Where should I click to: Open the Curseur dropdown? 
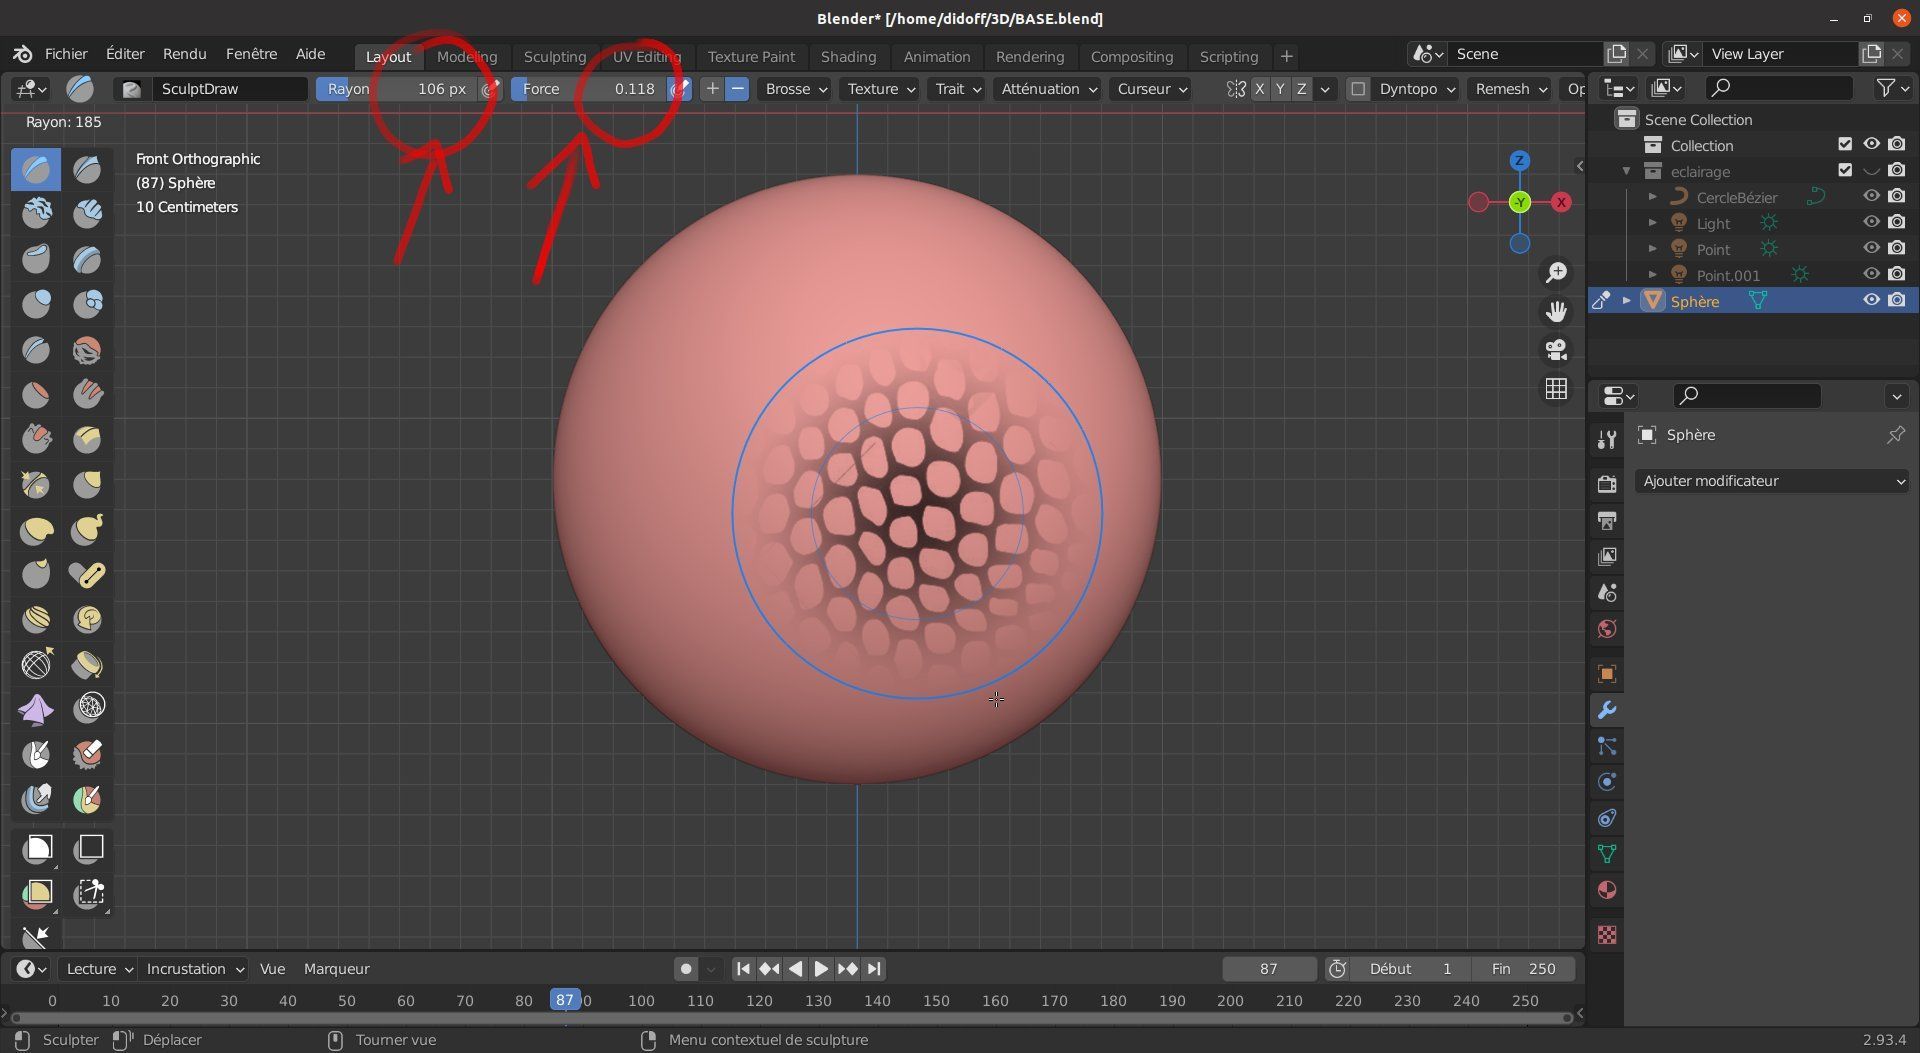click(x=1151, y=89)
